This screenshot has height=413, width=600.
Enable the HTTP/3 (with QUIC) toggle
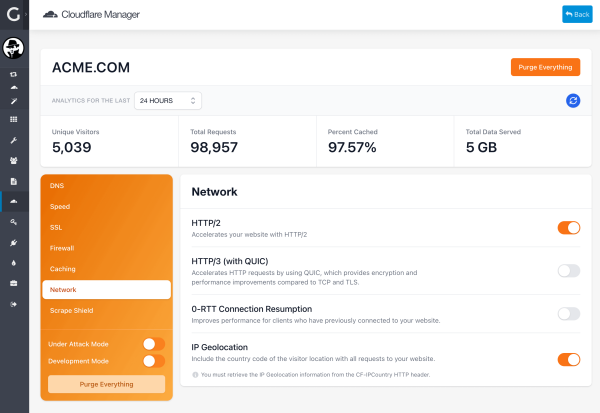click(x=569, y=271)
